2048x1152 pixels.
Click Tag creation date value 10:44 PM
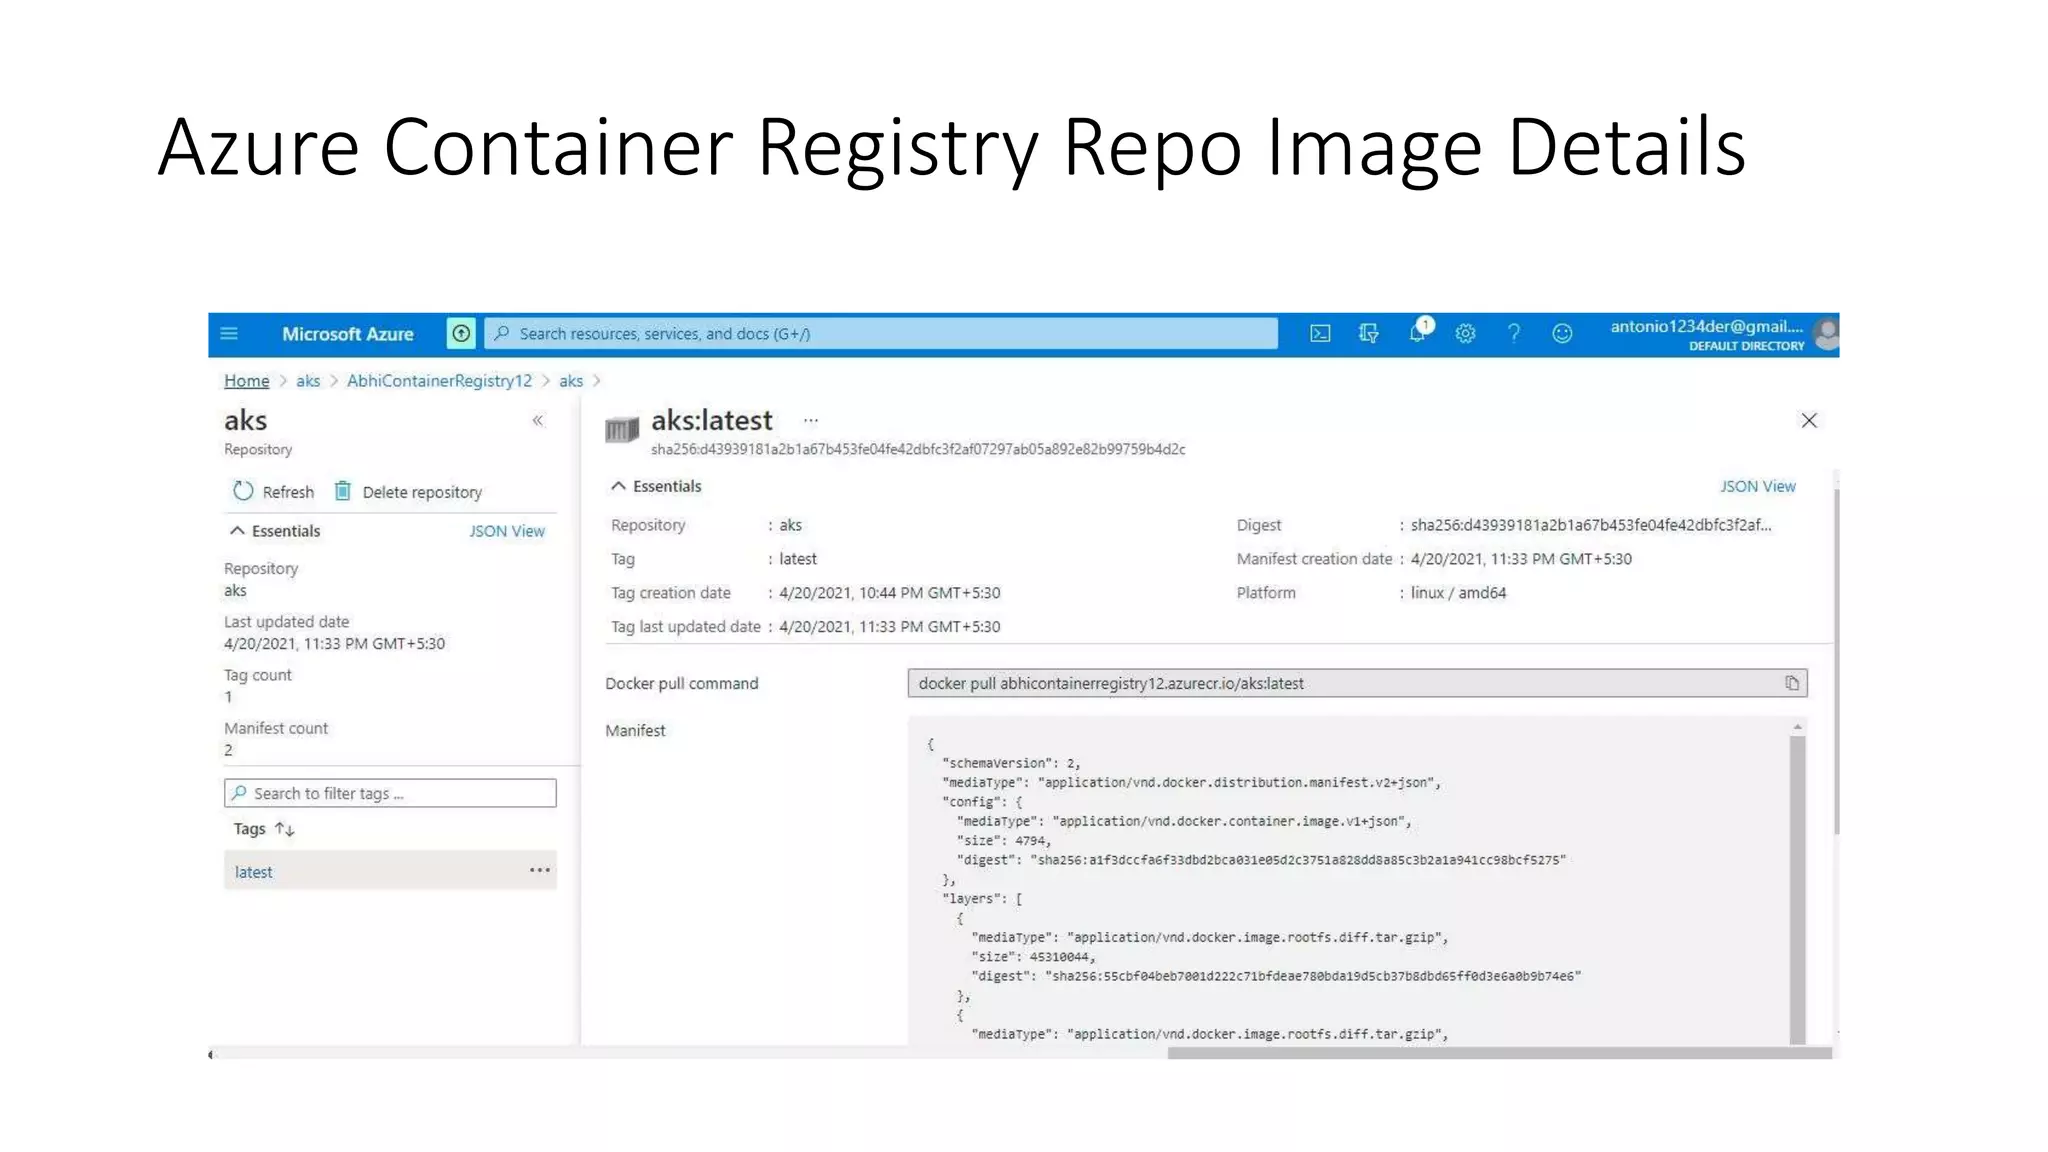tap(889, 593)
